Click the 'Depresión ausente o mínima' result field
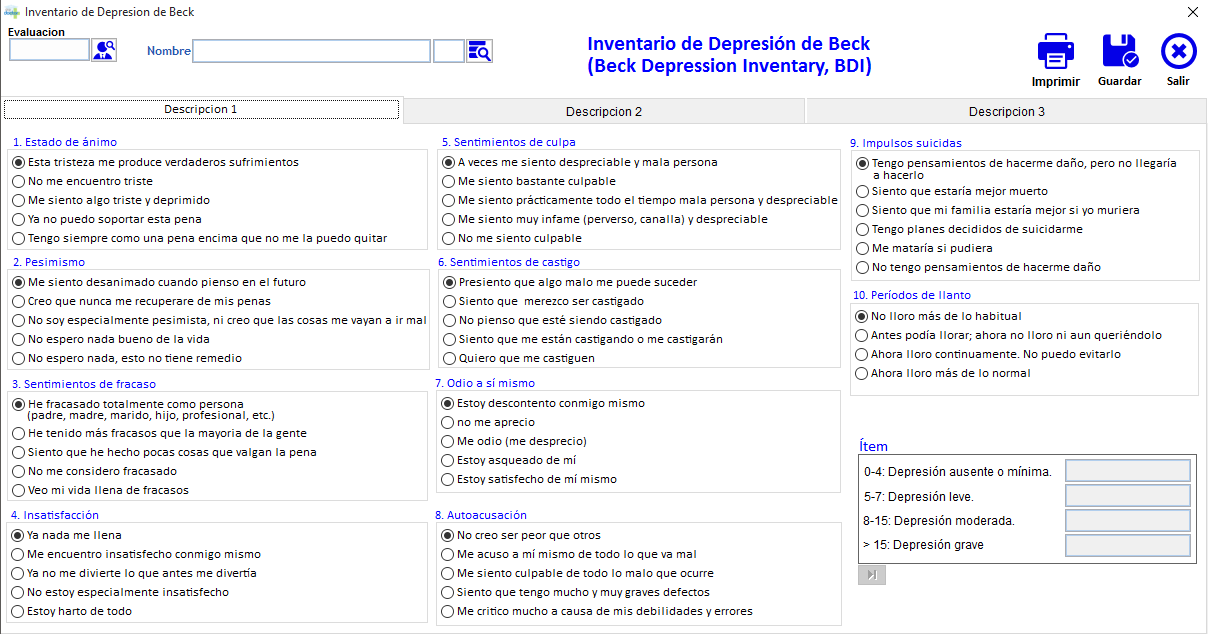This screenshot has width=1208, height=634. pyautogui.click(x=1128, y=471)
